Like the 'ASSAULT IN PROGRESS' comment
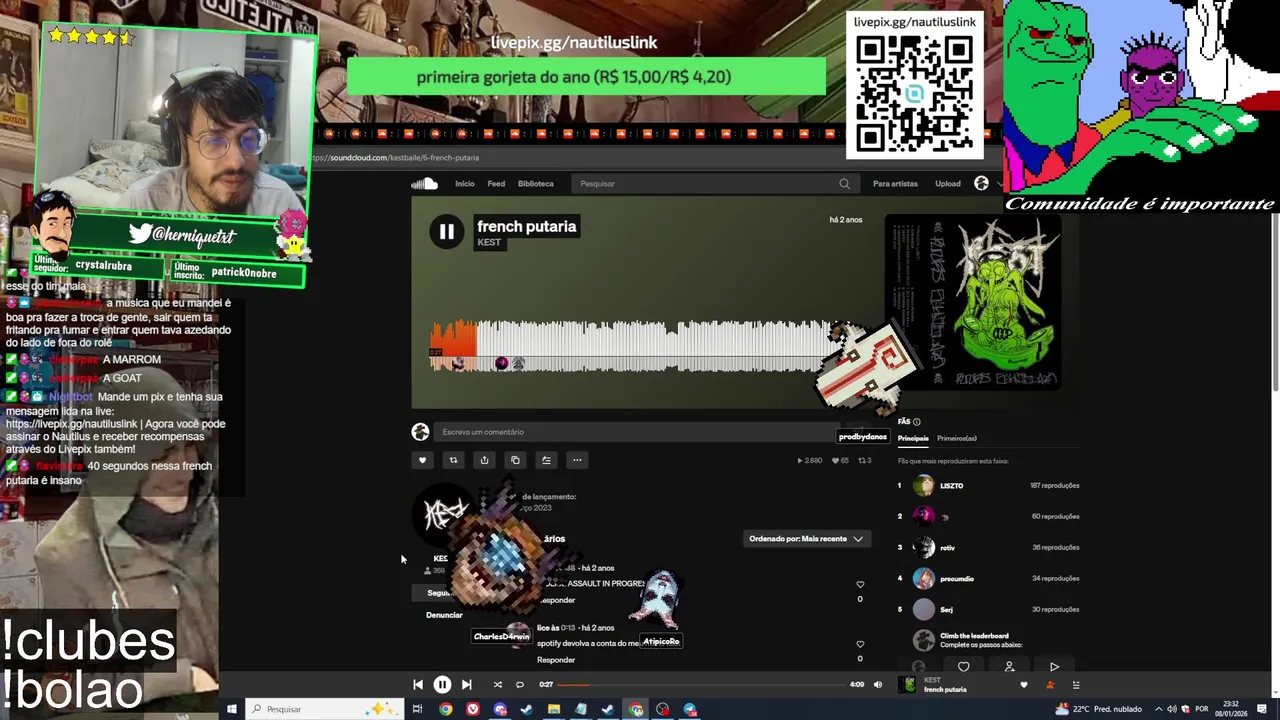 coord(860,584)
